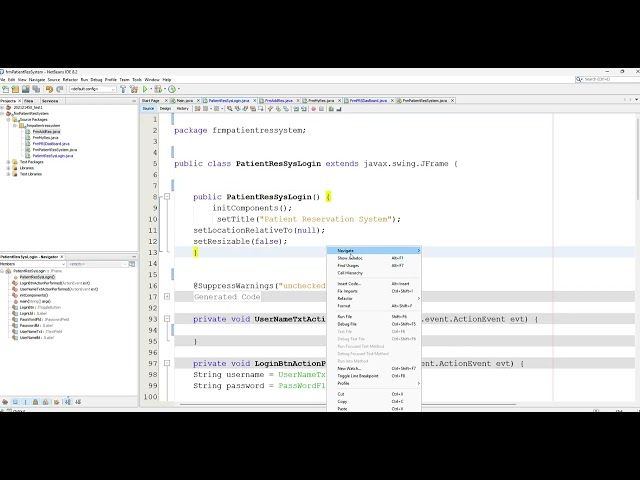Choose Insert Code in the context menu
Image resolution: width=640 pixels, height=480 pixels.
tap(374, 284)
